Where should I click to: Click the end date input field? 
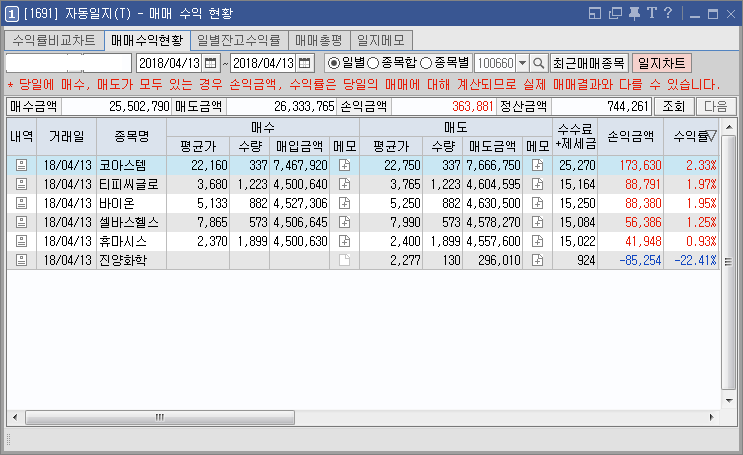(264, 63)
